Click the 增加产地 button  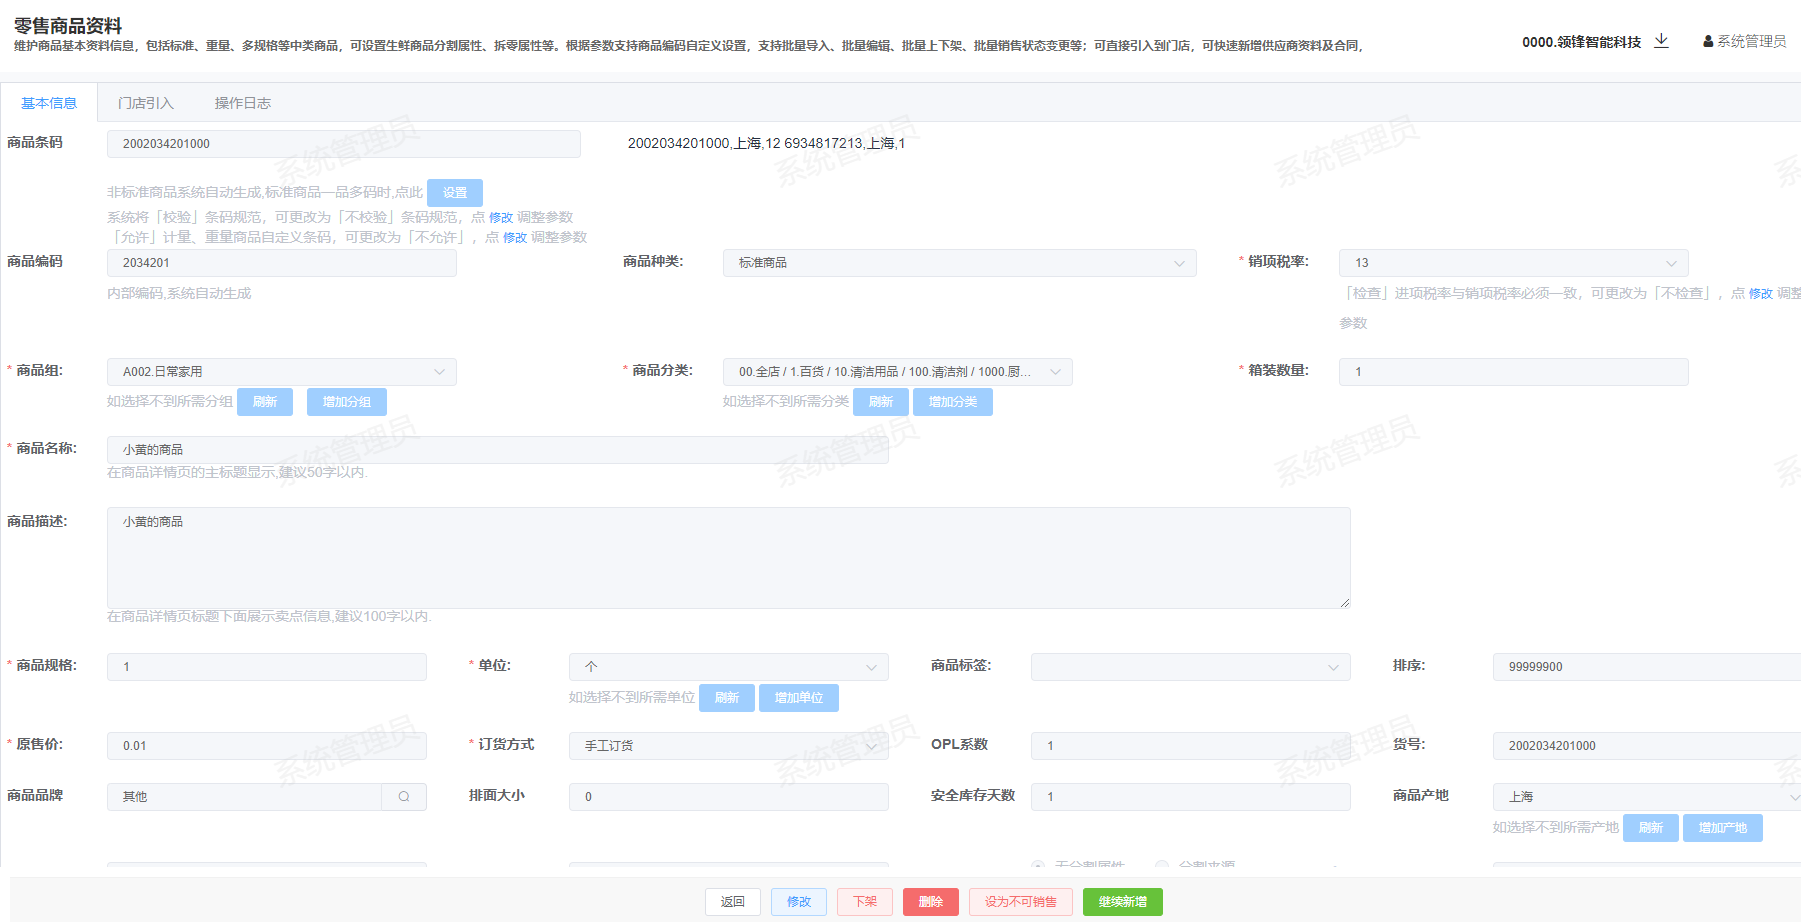click(x=1723, y=828)
